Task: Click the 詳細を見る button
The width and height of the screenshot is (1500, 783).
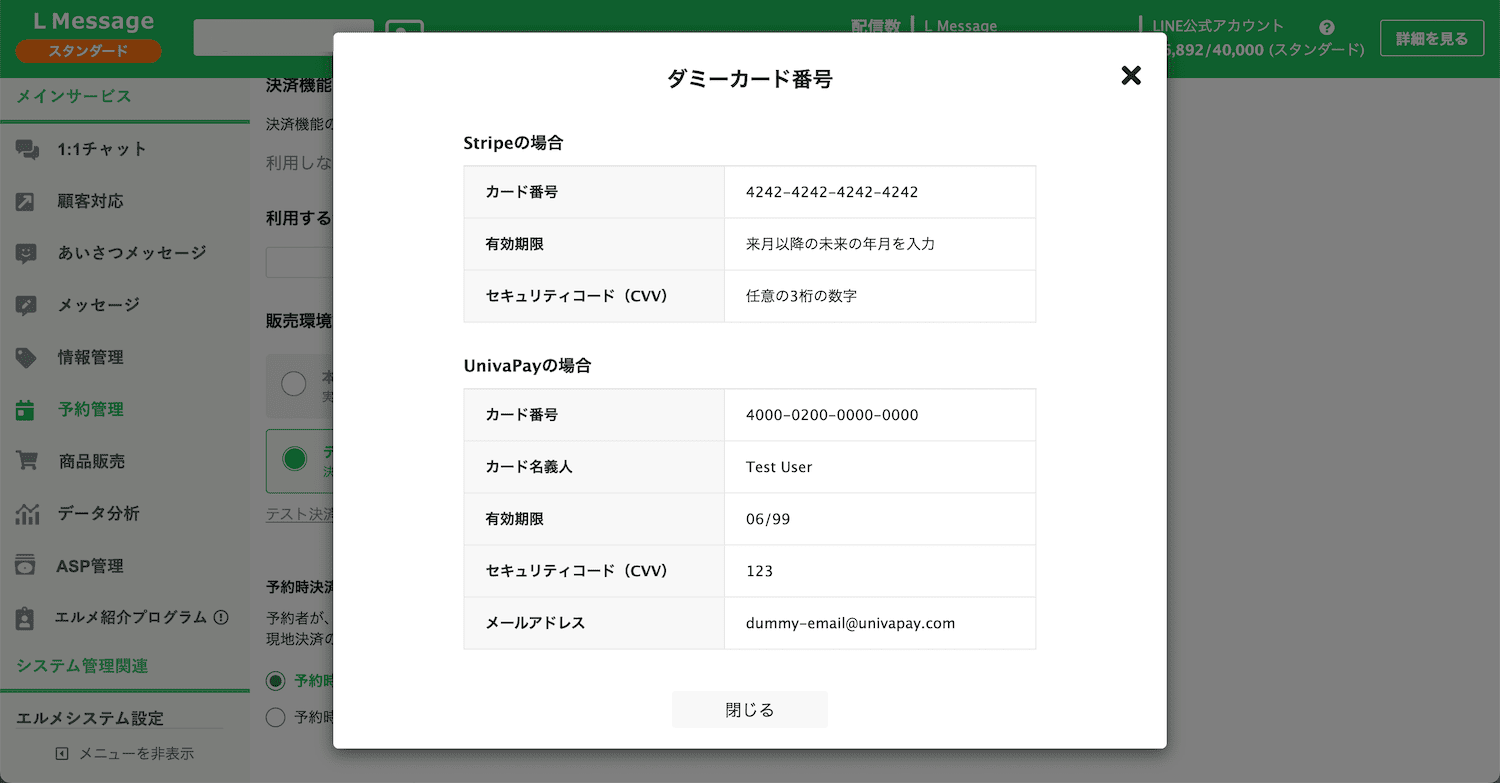Action: [x=1432, y=39]
